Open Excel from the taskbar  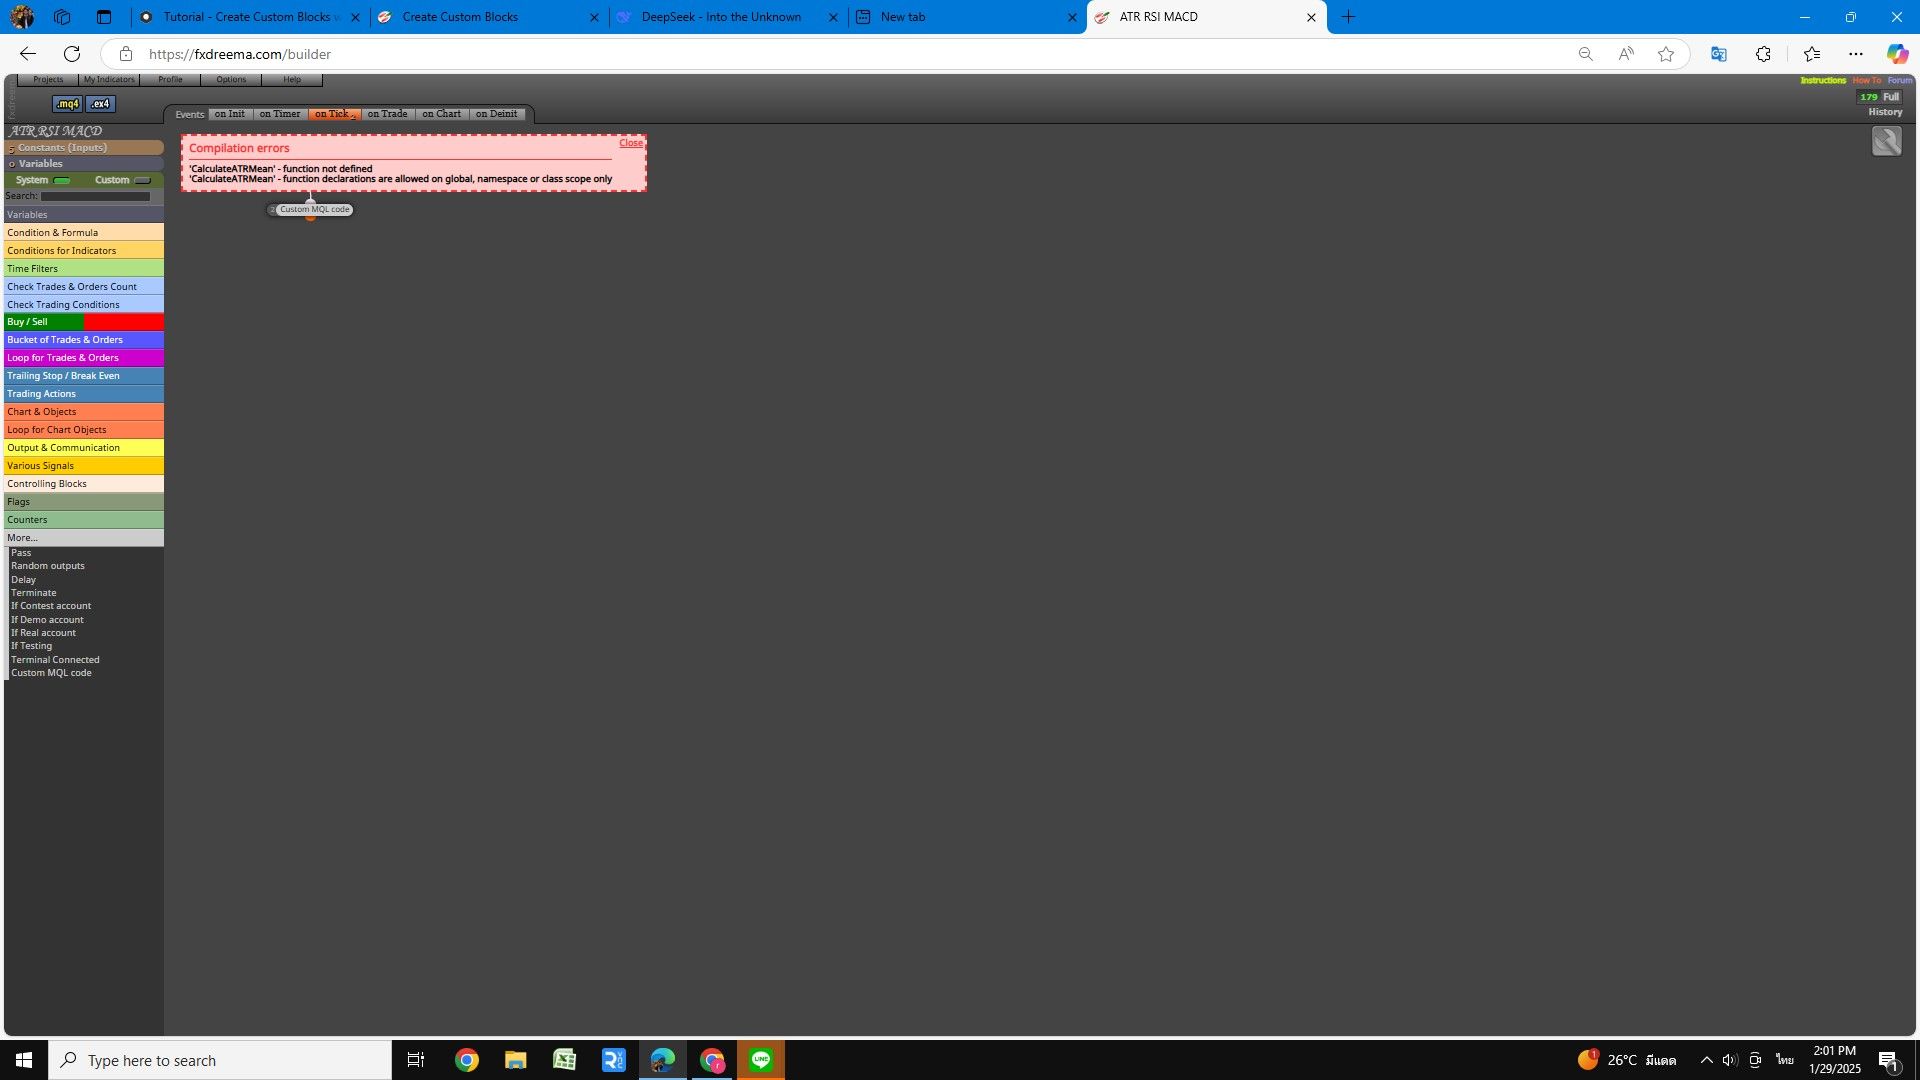[564, 1060]
